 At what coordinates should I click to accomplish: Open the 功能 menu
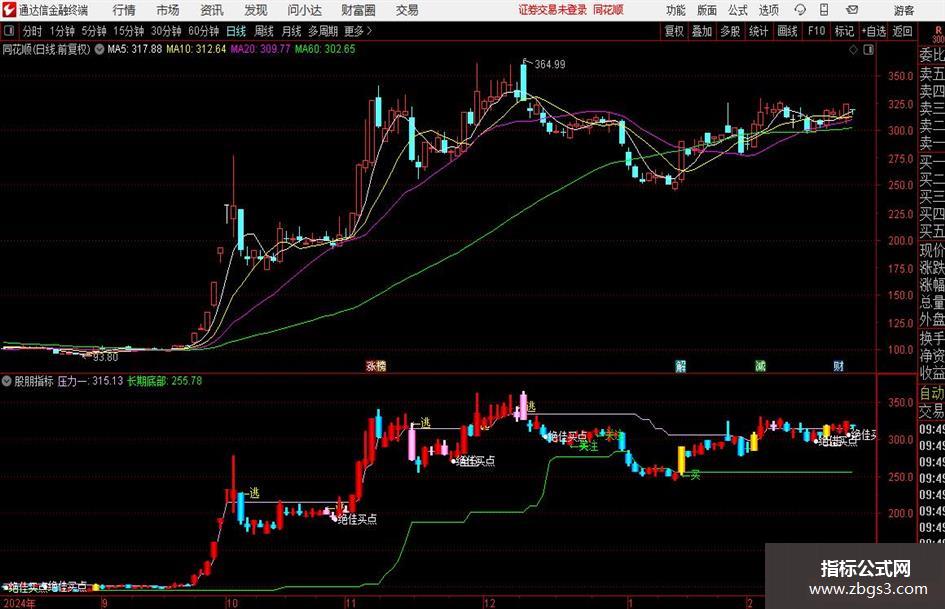click(x=676, y=10)
